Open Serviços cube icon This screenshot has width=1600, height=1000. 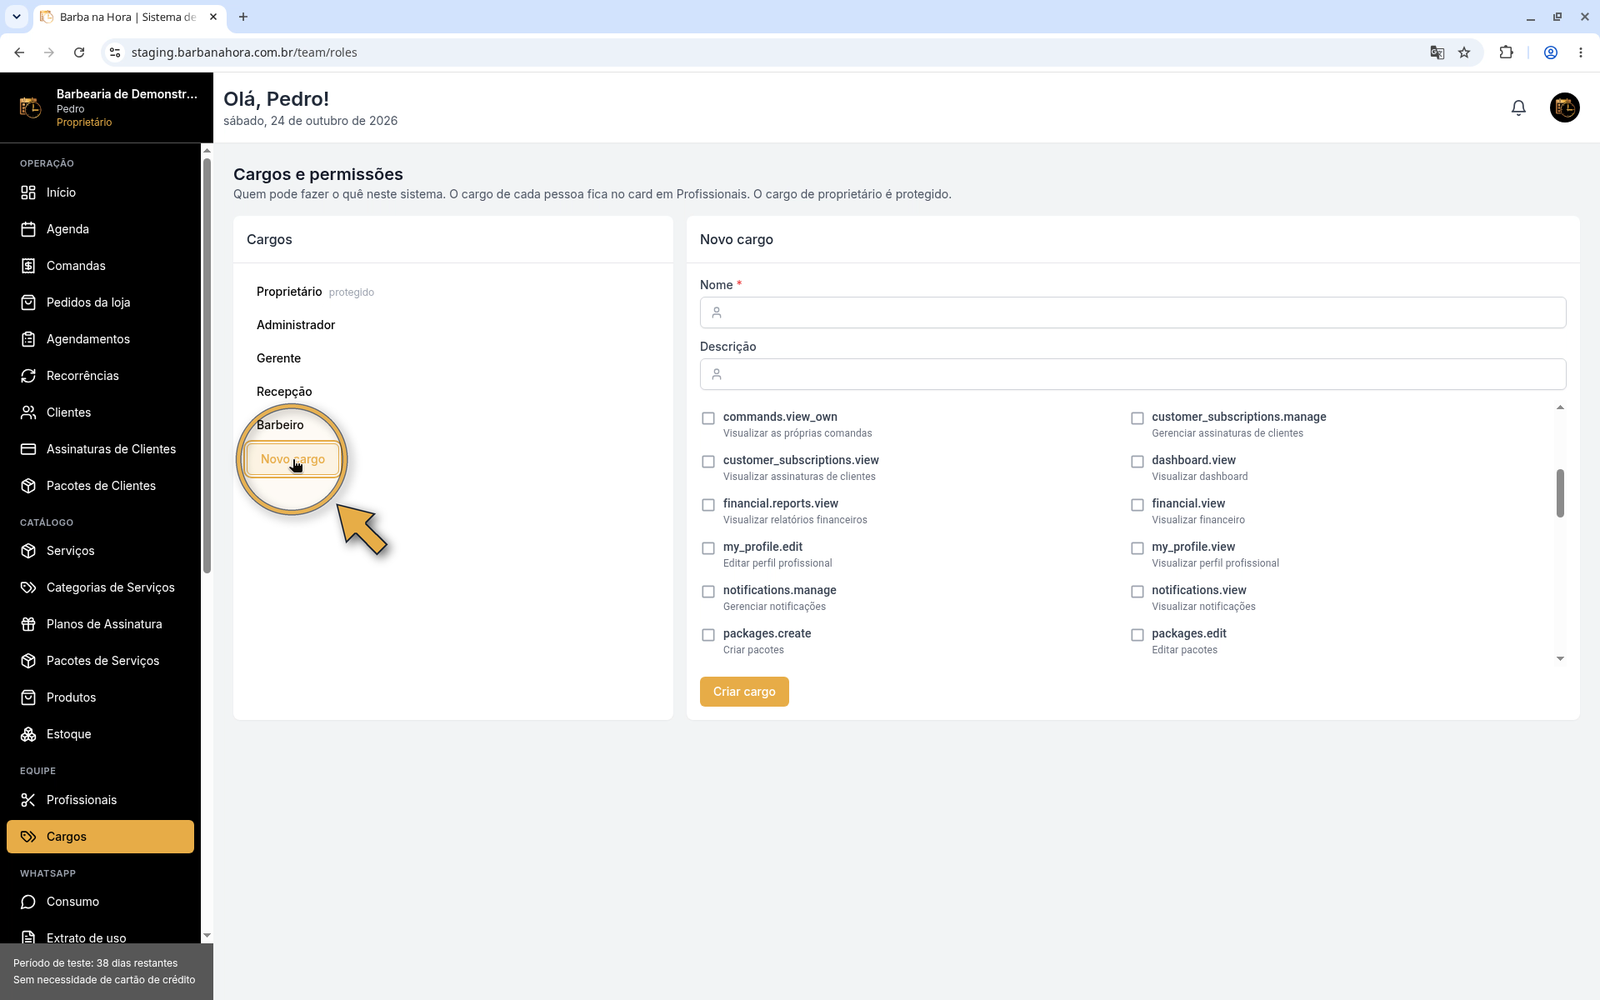[28, 551]
